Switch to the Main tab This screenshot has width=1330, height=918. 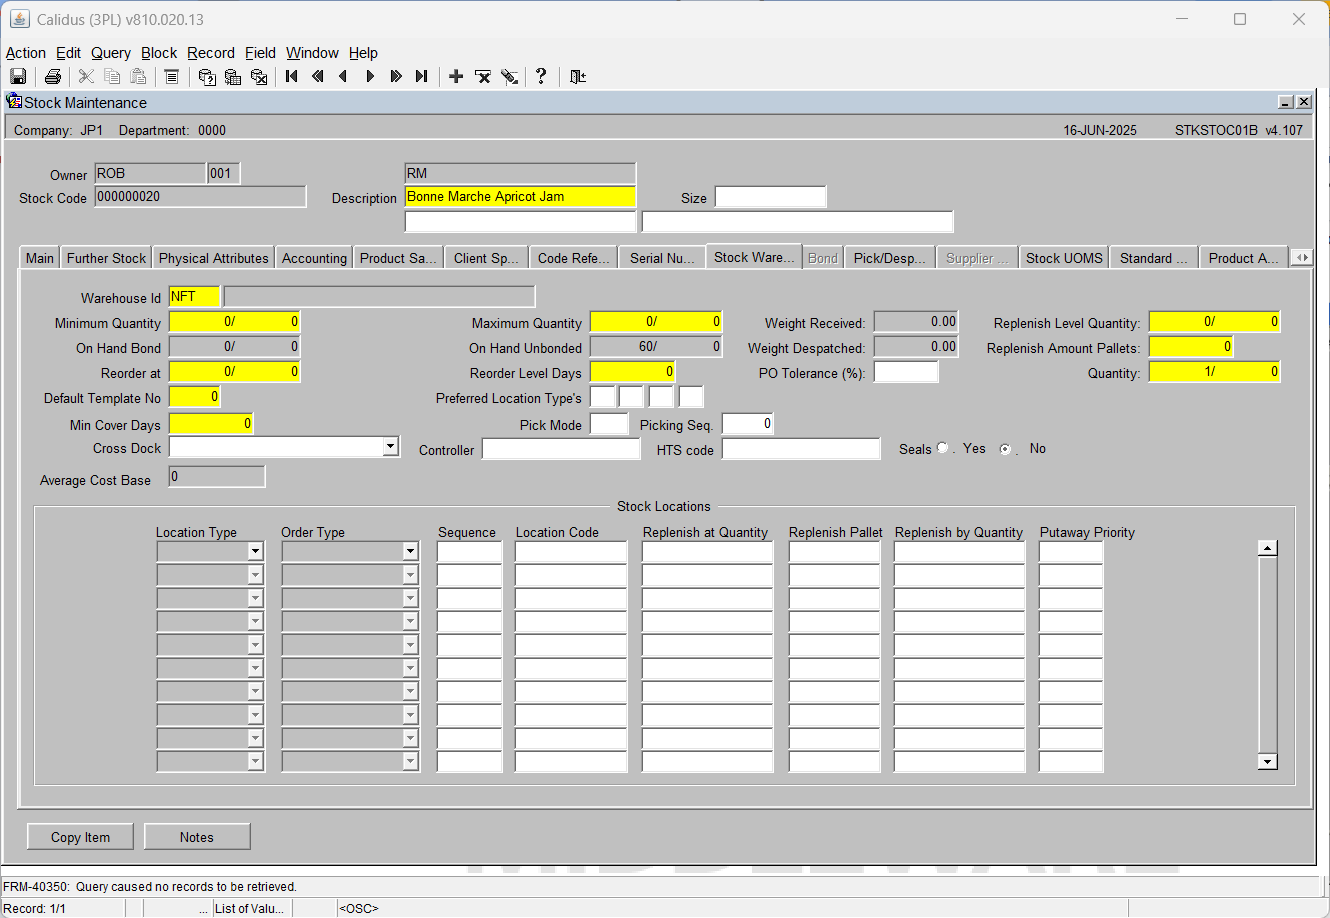[x=40, y=258]
